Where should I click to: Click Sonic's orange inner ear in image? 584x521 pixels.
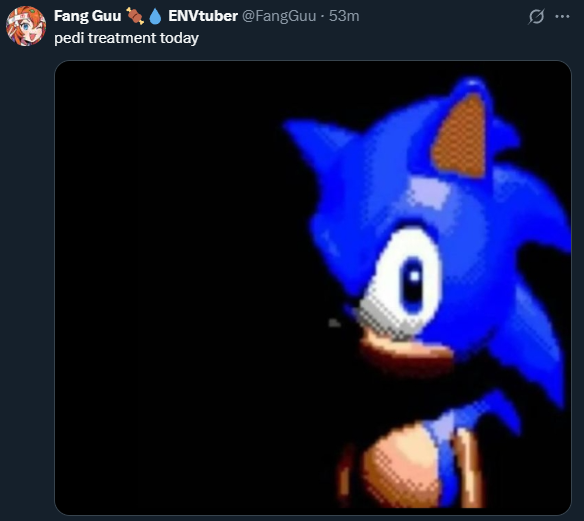pos(461,136)
